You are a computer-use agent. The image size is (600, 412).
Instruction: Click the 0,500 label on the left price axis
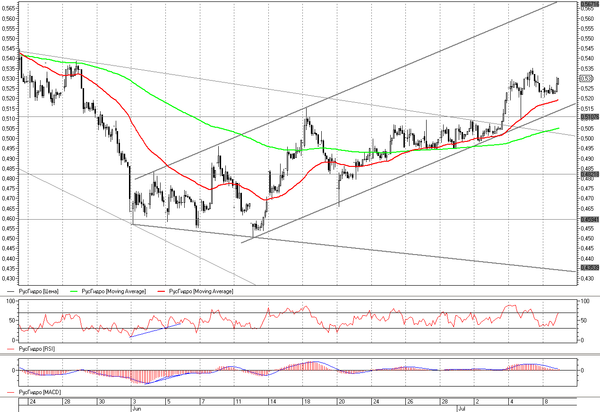pos(8,138)
